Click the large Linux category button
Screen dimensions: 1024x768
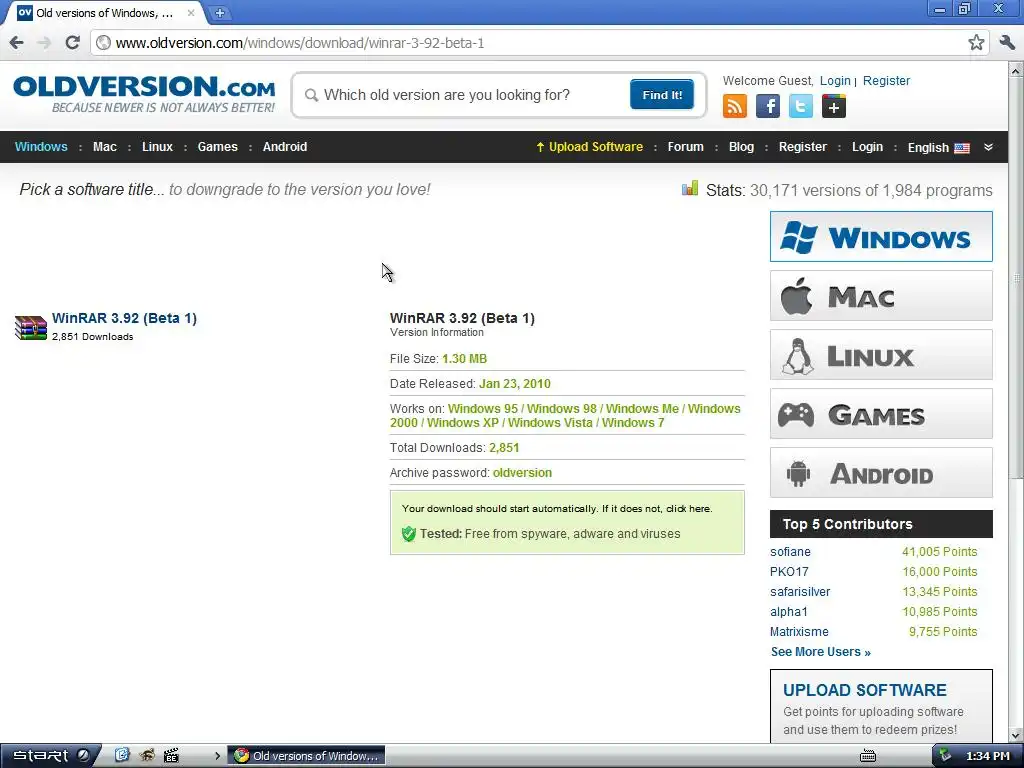pyautogui.click(x=881, y=355)
